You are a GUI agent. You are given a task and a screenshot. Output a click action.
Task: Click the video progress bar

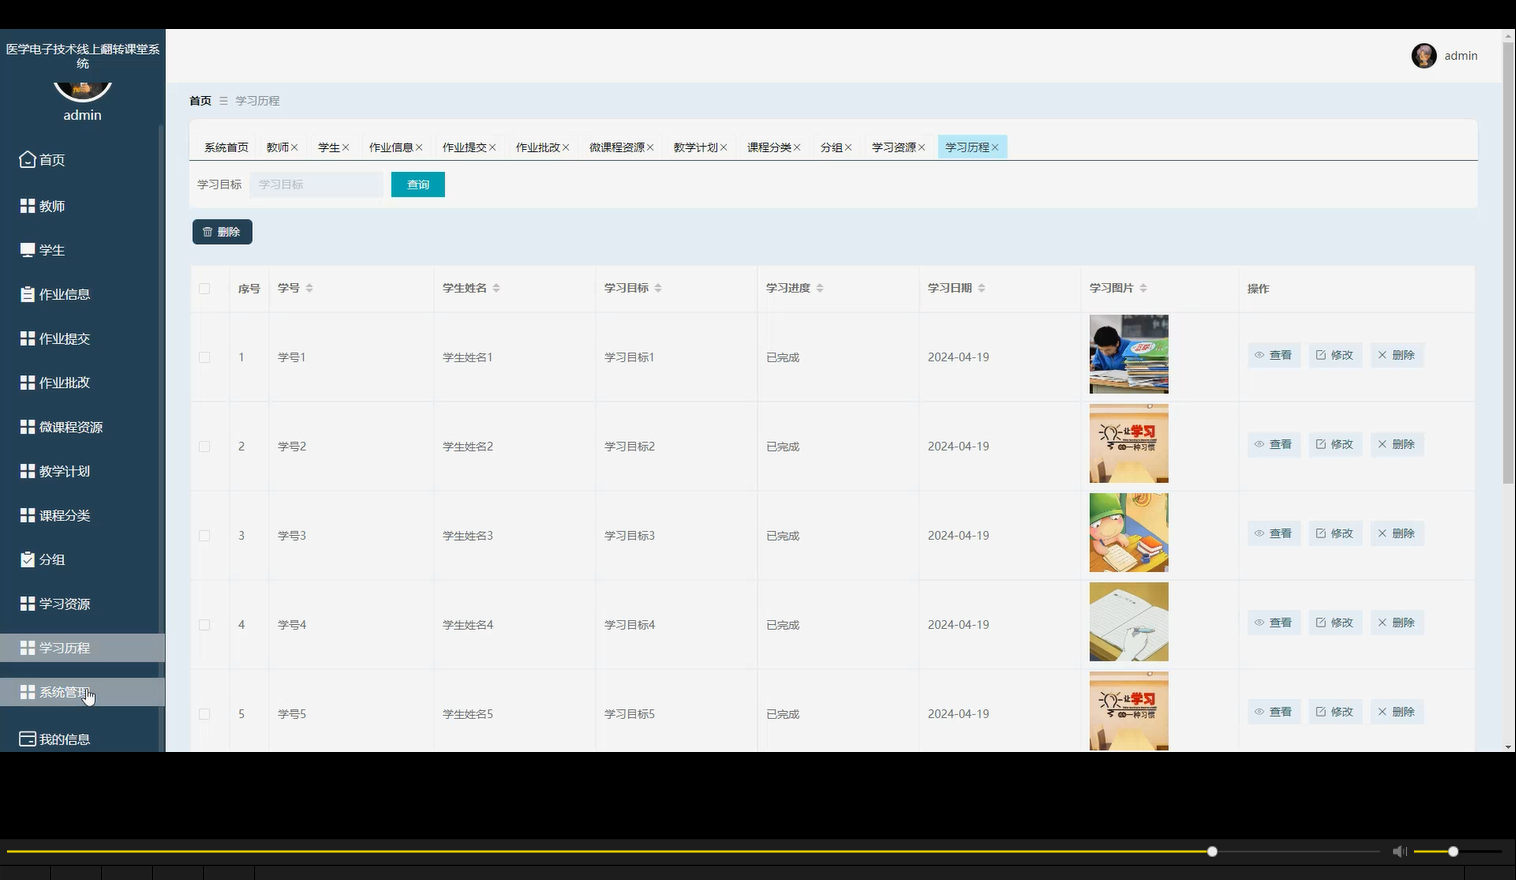(x=693, y=852)
